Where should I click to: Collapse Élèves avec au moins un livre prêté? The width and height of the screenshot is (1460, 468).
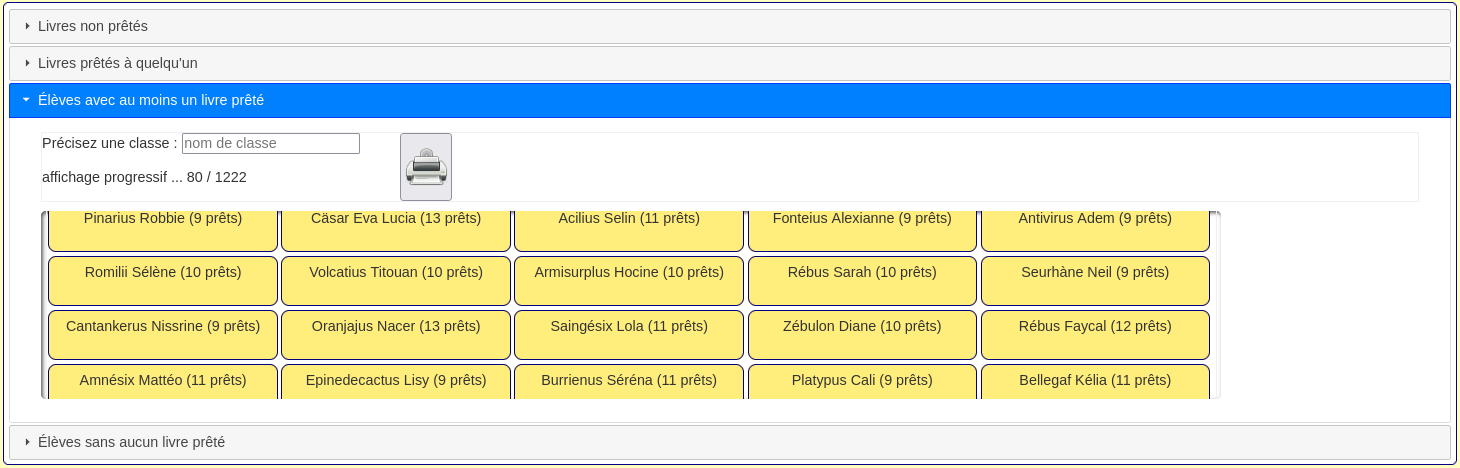coord(150,100)
